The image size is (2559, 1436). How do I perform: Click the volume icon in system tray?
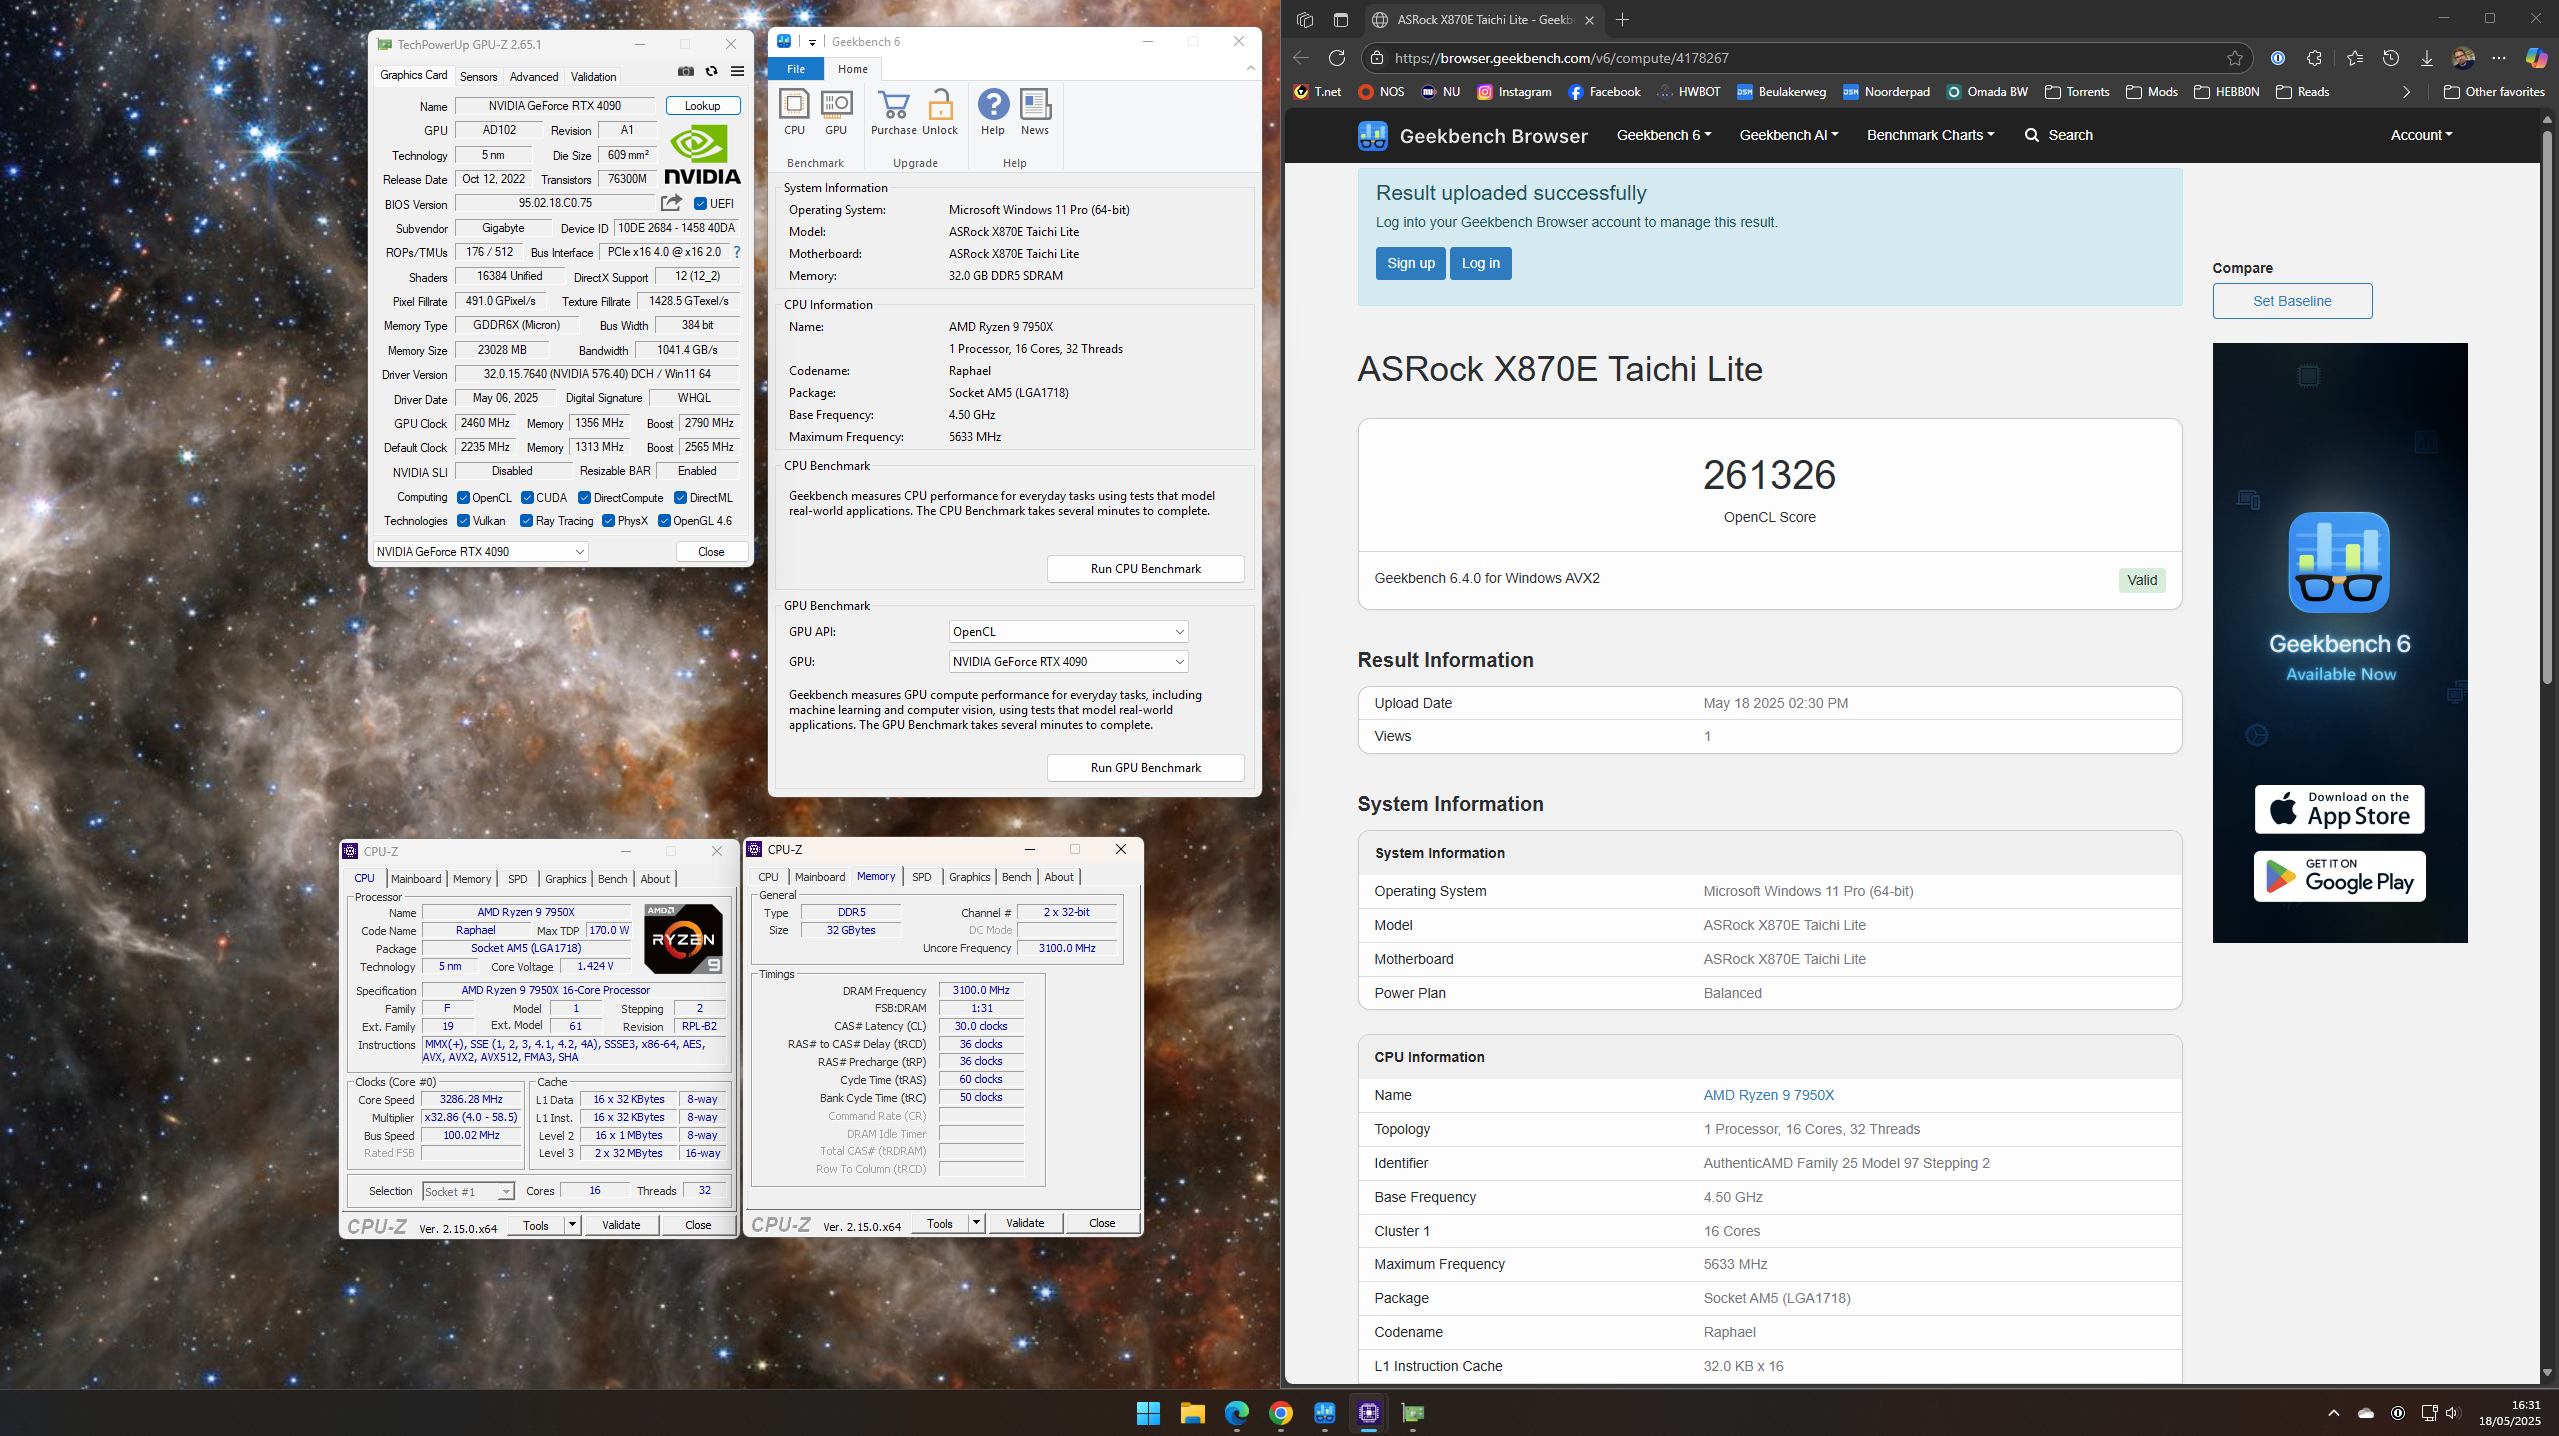pos(2452,1413)
